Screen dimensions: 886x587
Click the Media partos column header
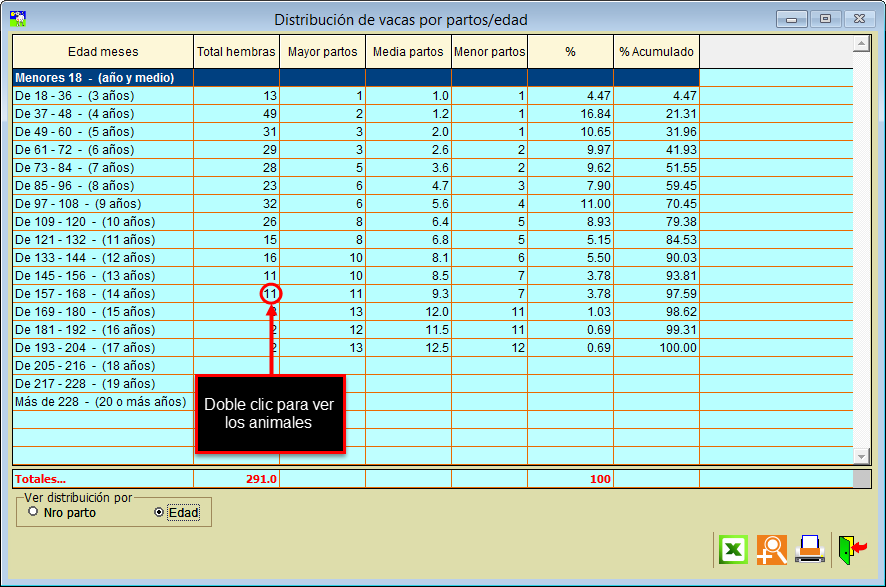408,52
